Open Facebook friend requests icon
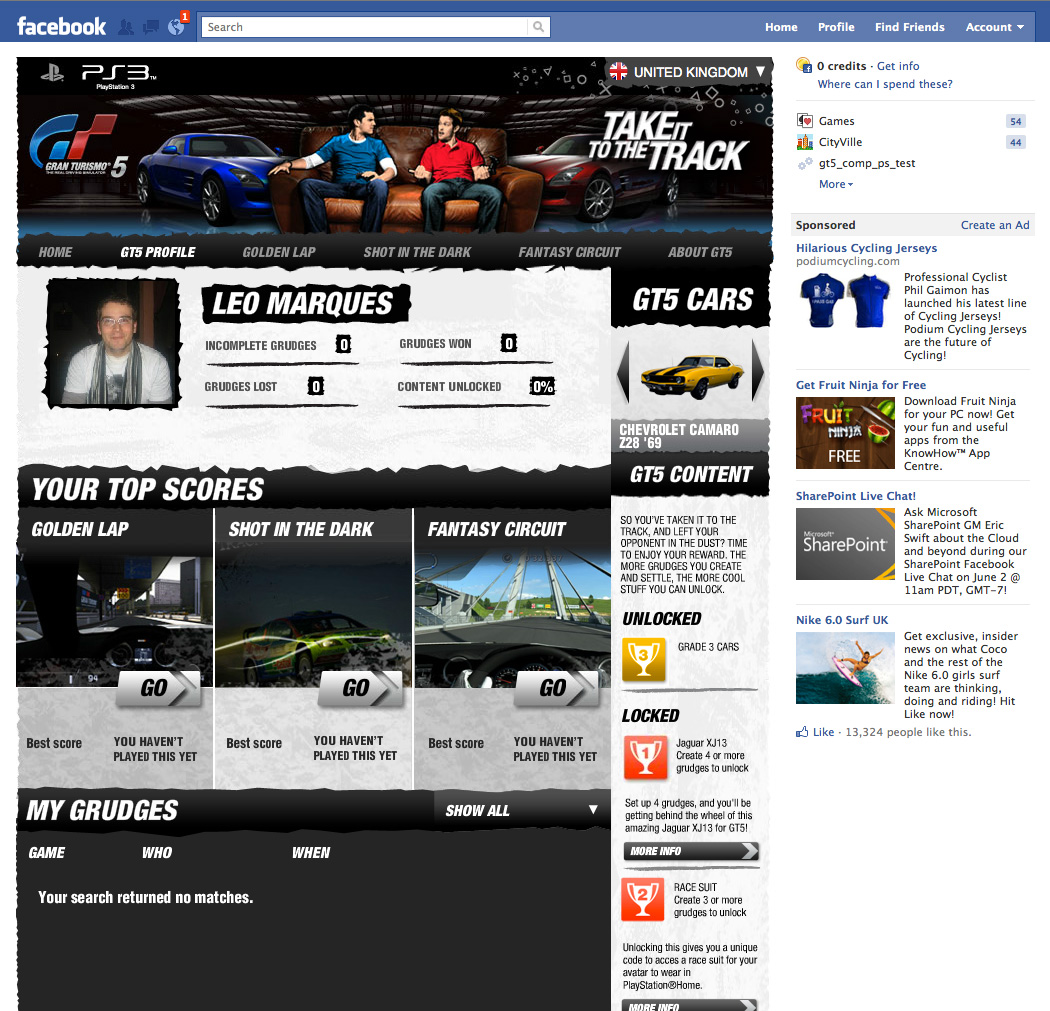Viewport: 1050px width, 1011px height. (x=125, y=27)
